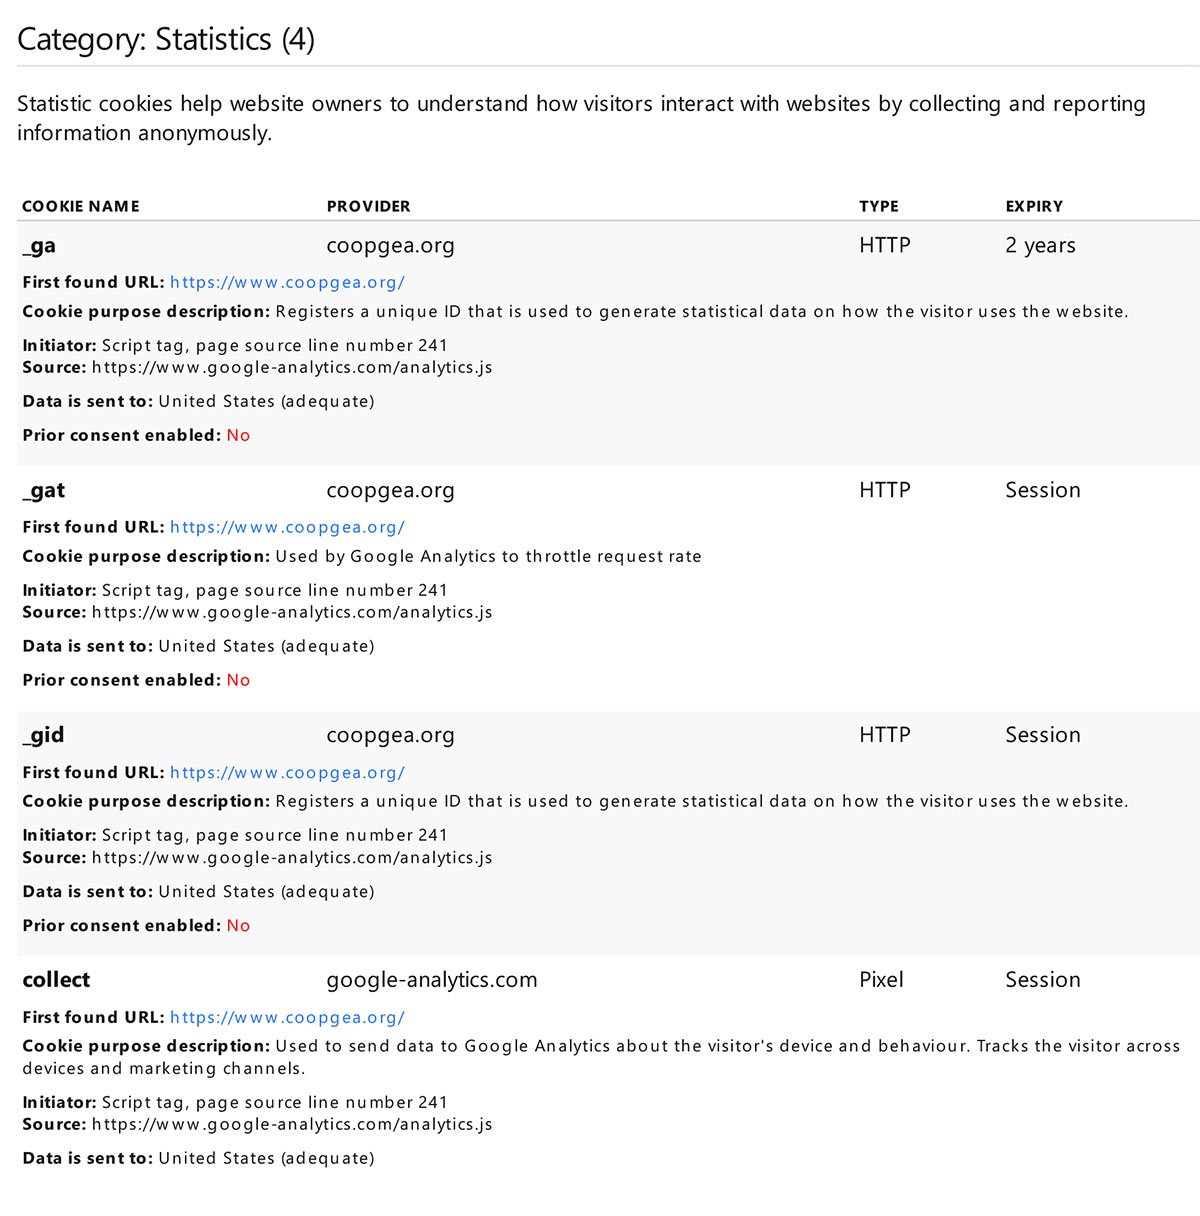The width and height of the screenshot is (1200, 1216).
Task: Click the PROVIDER column header
Action: coord(368,207)
